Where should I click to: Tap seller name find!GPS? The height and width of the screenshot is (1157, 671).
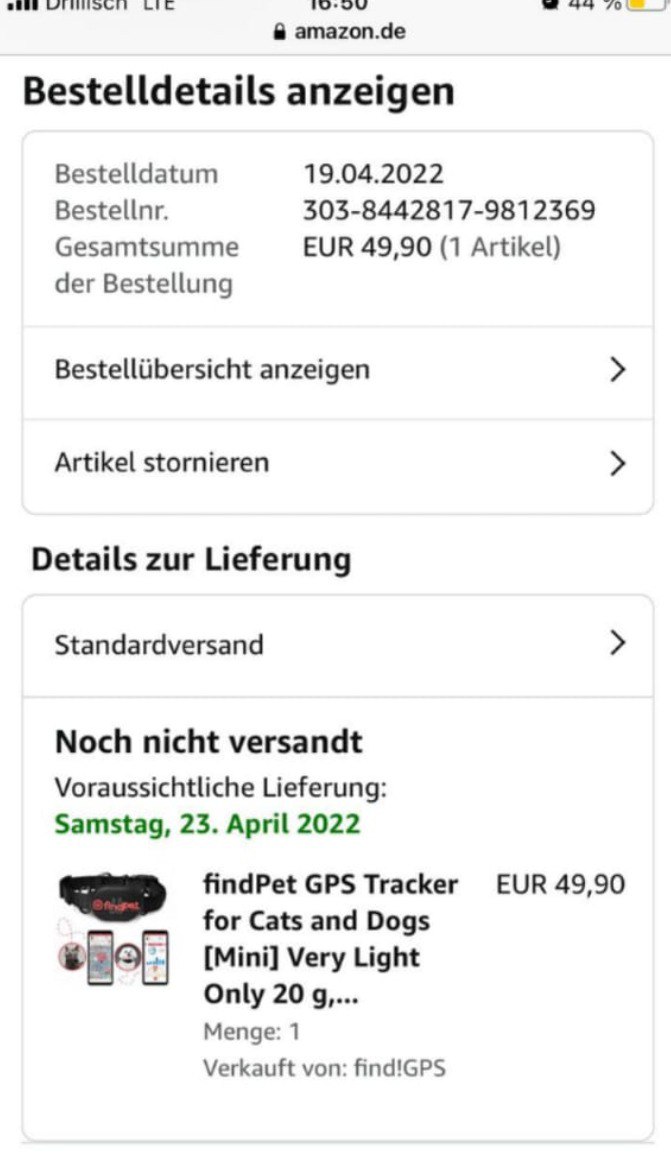[399, 1068]
